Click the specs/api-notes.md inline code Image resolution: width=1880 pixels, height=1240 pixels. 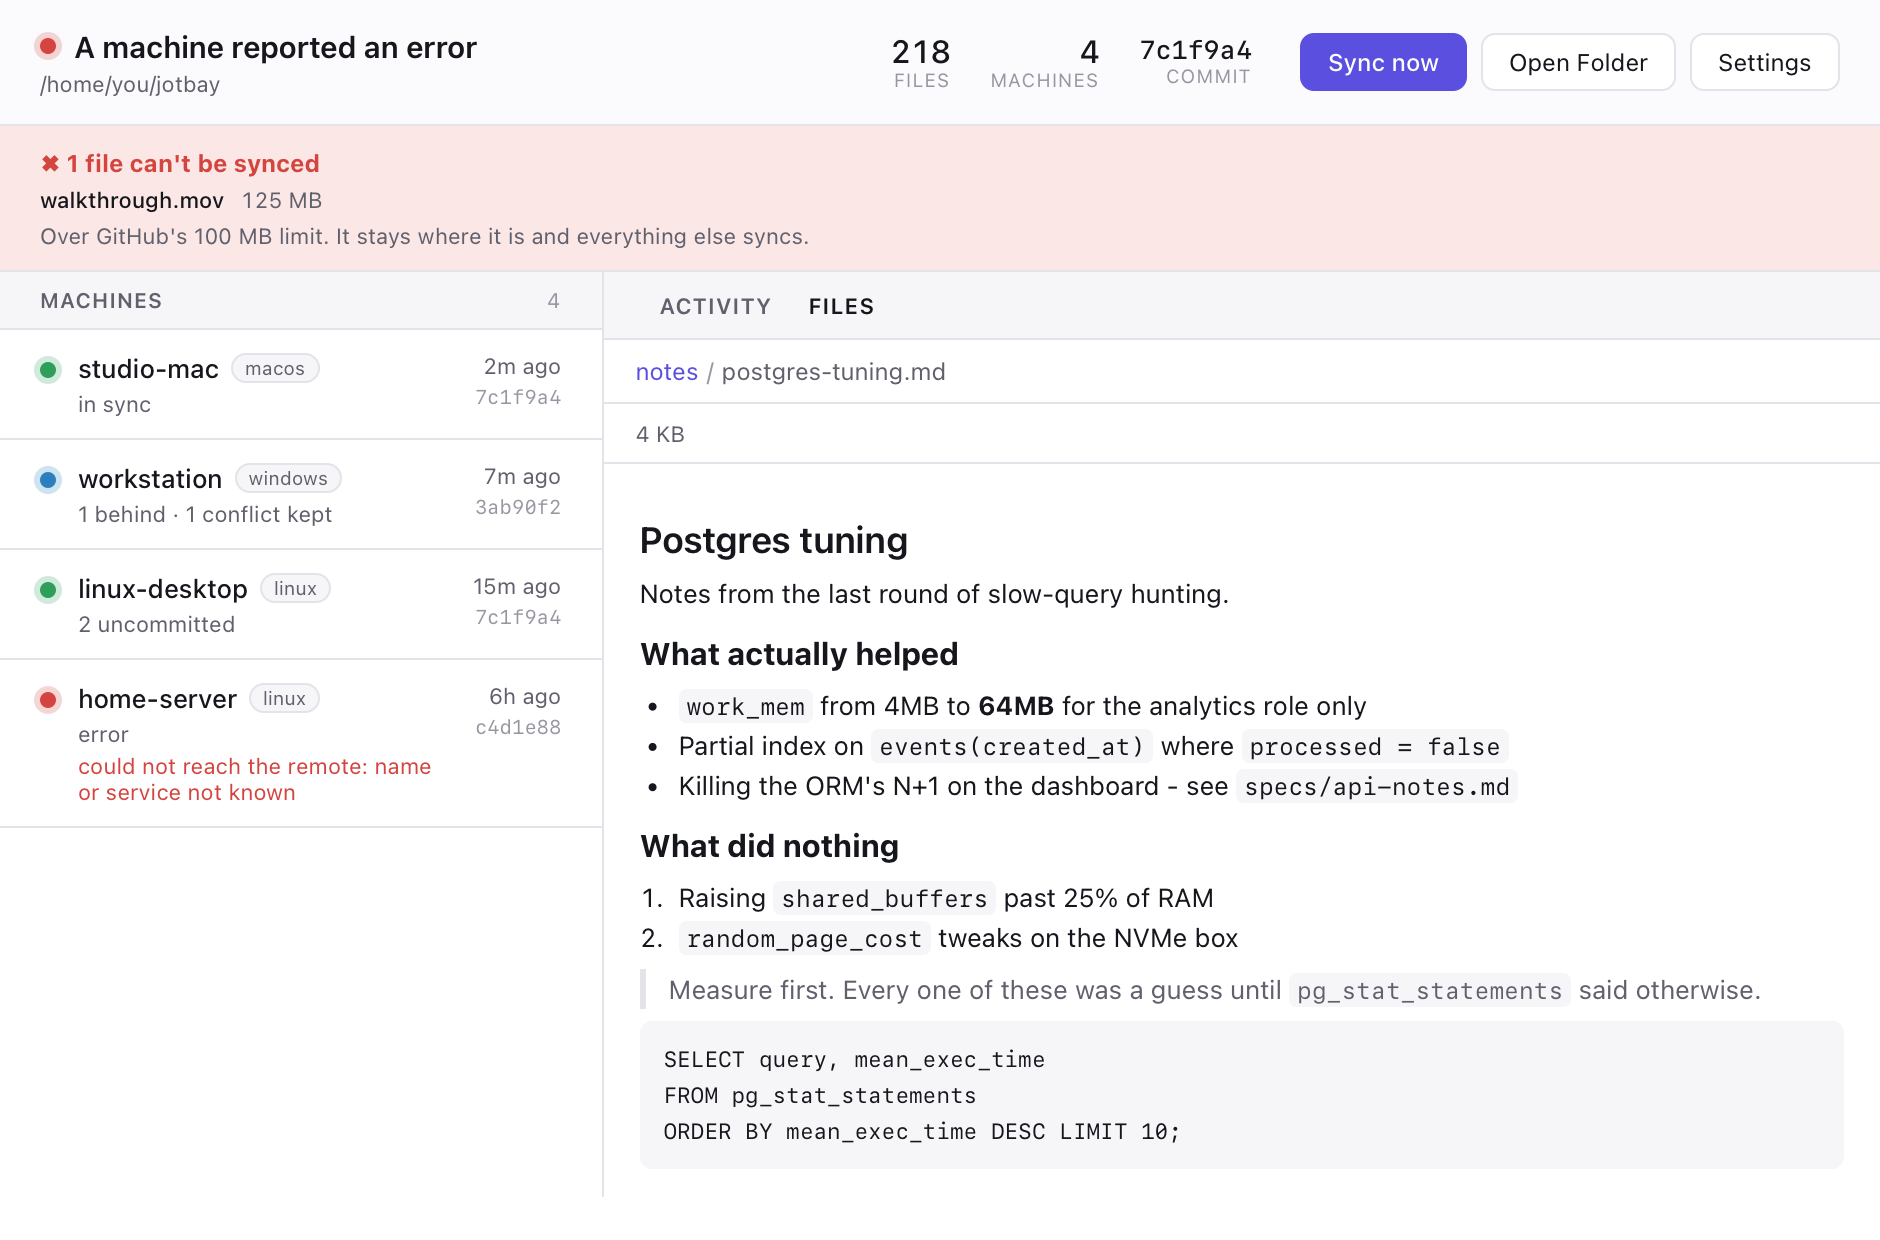coord(1377,787)
